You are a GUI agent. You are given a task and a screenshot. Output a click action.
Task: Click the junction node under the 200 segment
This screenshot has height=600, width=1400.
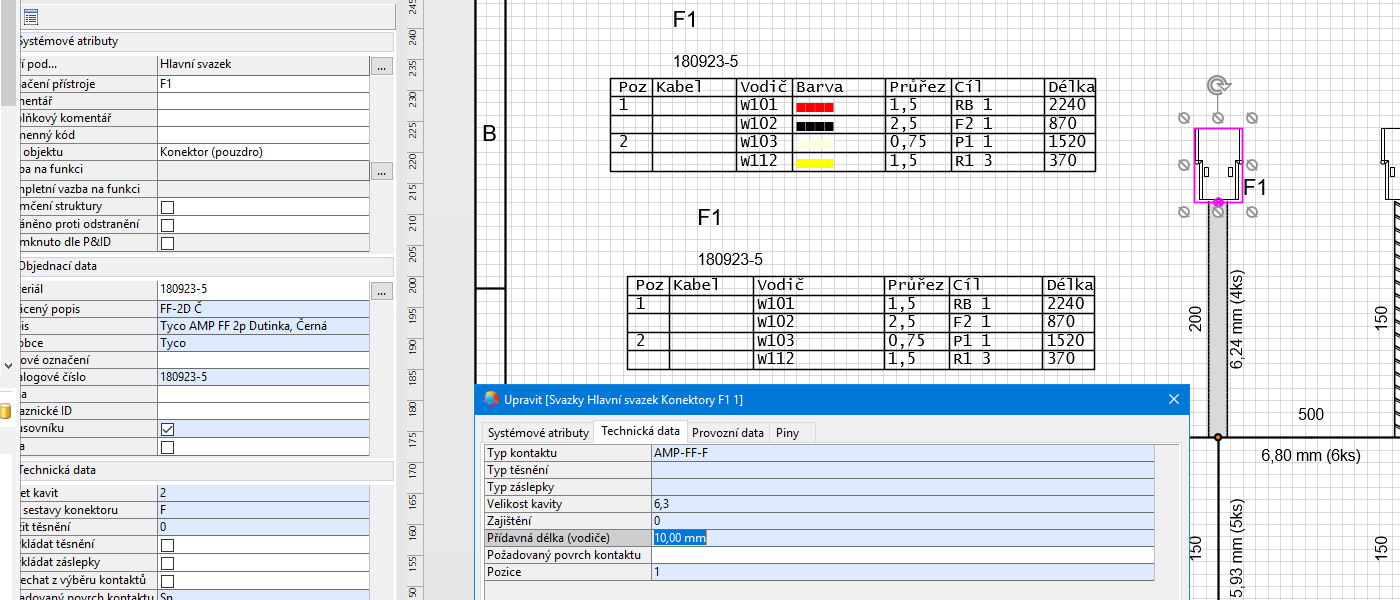click(1217, 437)
